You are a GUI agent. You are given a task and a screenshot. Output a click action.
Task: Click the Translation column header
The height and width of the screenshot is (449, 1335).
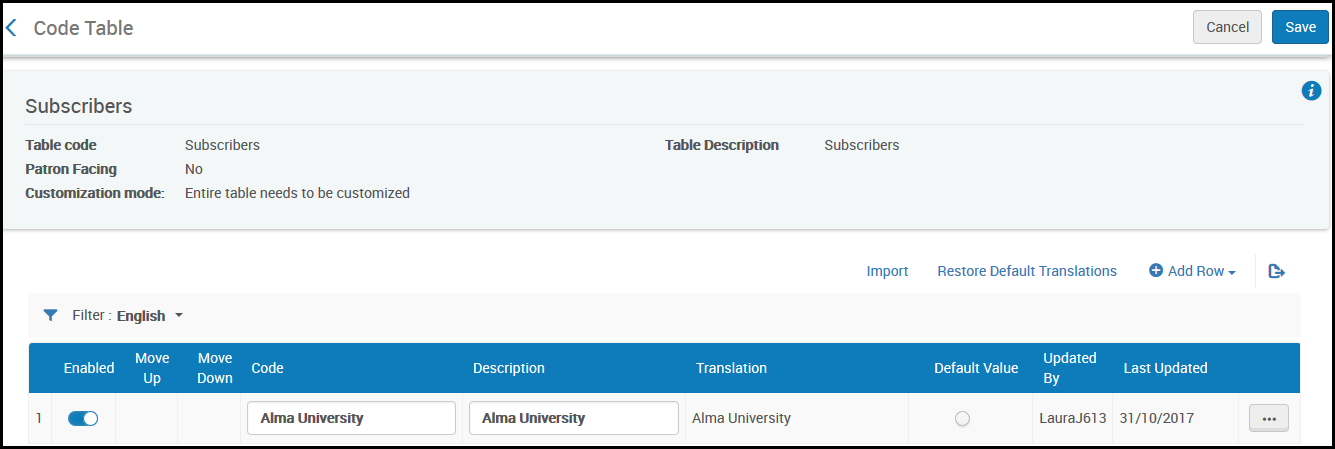click(731, 368)
